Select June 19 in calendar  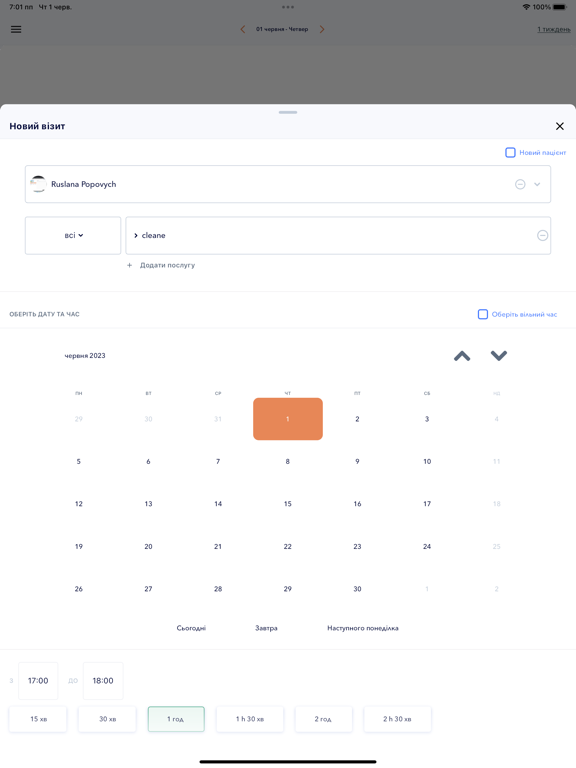click(x=79, y=547)
